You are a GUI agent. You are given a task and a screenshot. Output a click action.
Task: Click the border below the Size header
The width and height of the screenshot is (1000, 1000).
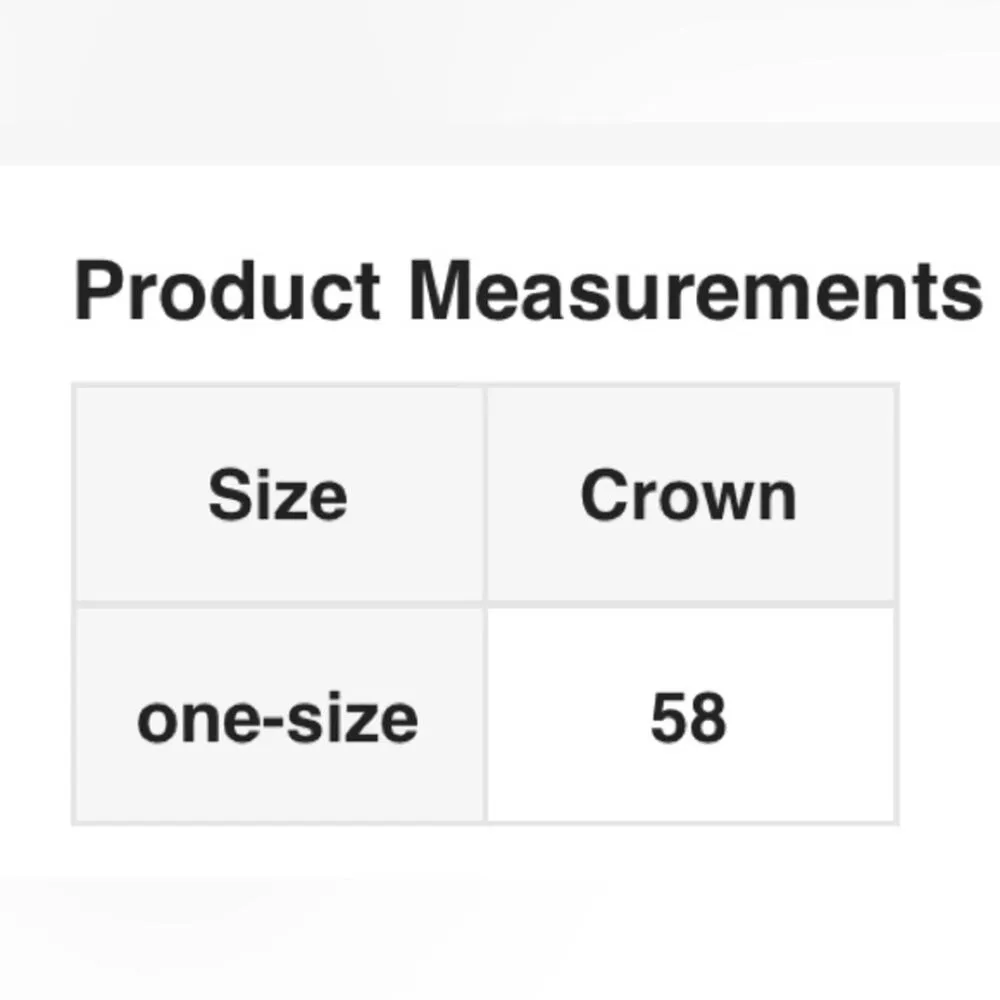pos(278,604)
